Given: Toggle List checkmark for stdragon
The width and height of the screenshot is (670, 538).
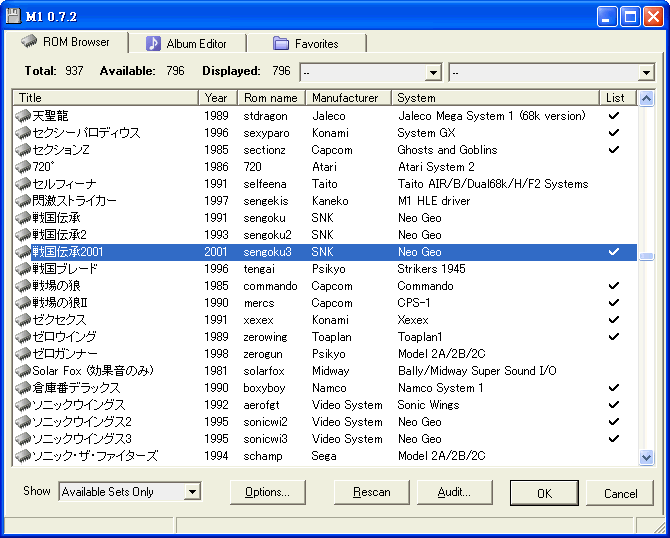Looking at the screenshot, I should point(614,116).
